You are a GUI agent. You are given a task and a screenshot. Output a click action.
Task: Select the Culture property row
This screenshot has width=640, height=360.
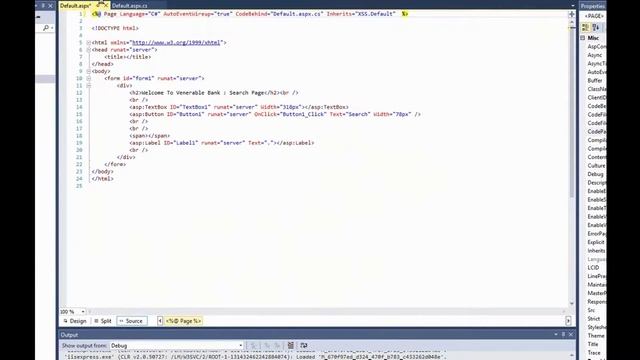(596, 165)
